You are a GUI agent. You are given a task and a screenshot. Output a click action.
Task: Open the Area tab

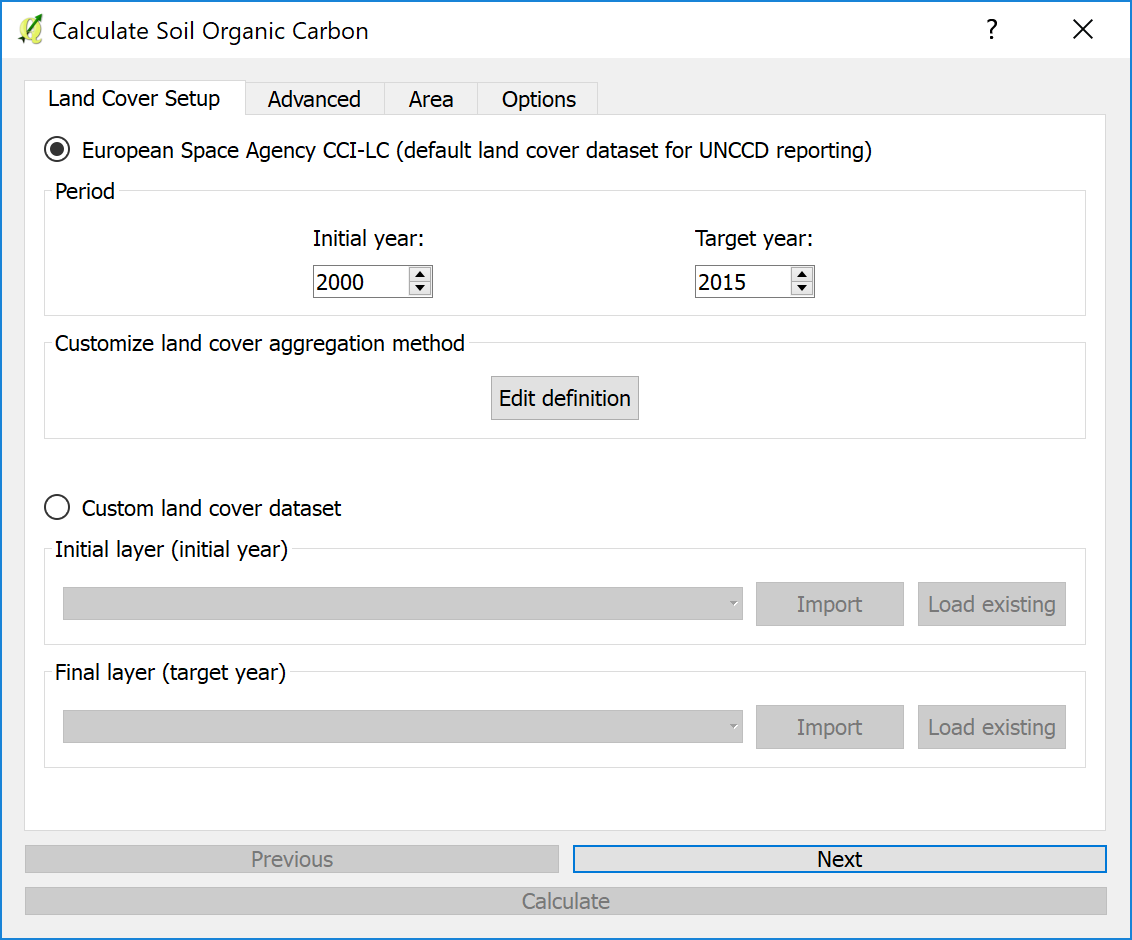(x=431, y=100)
